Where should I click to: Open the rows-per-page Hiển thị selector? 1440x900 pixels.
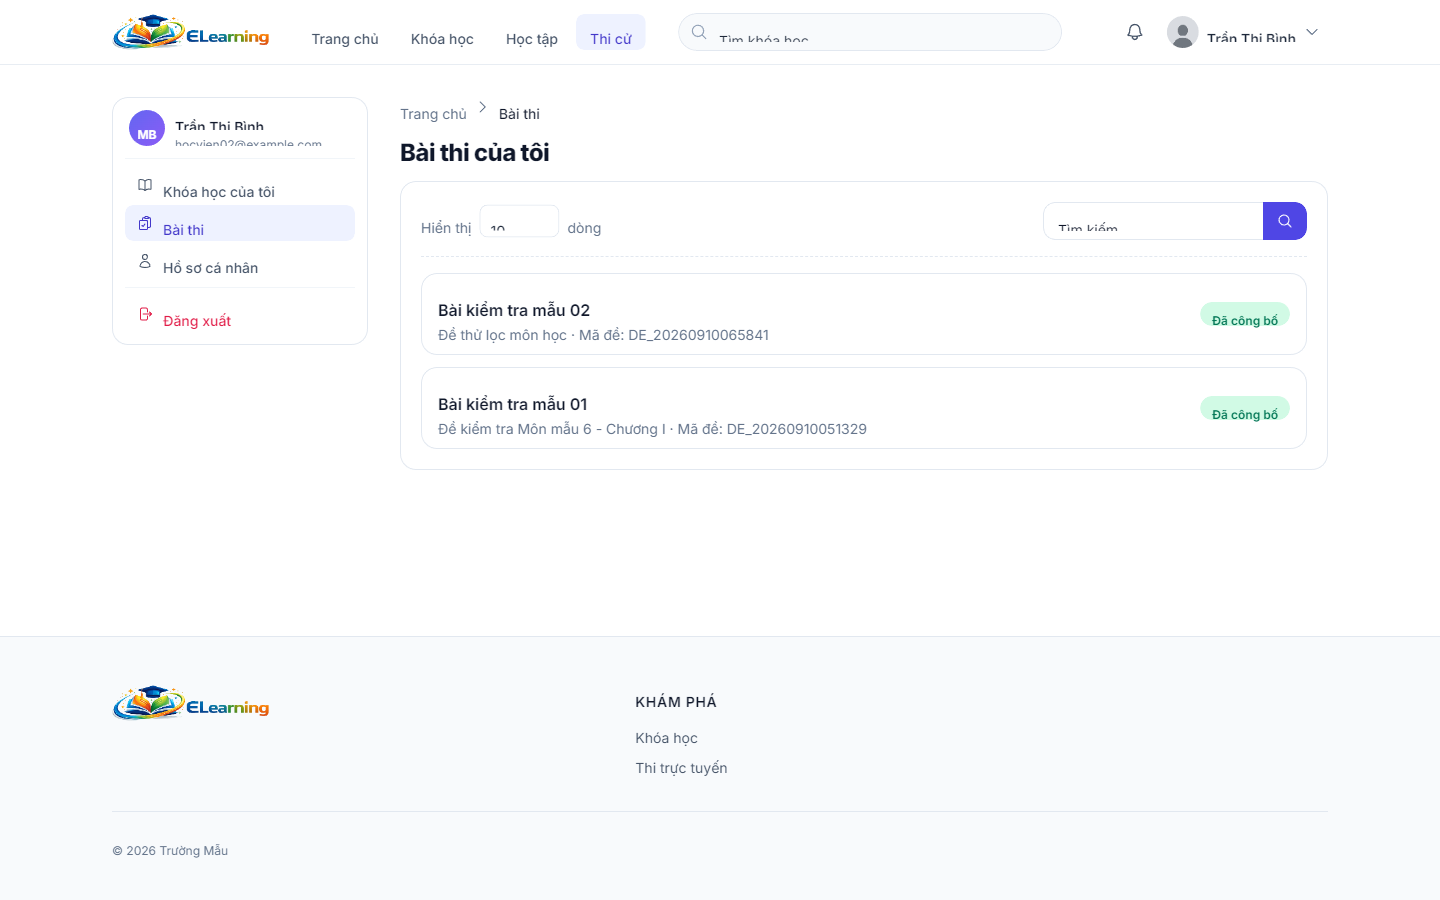[x=519, y=221]
